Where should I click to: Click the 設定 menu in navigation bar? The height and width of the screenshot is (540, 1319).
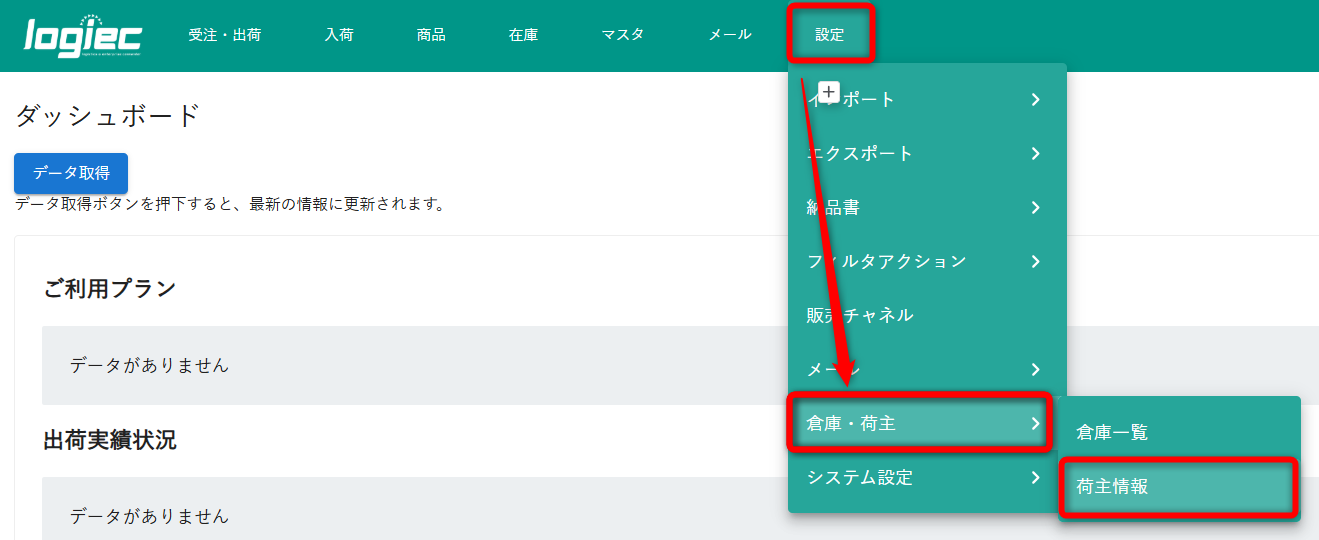[830, 35]
